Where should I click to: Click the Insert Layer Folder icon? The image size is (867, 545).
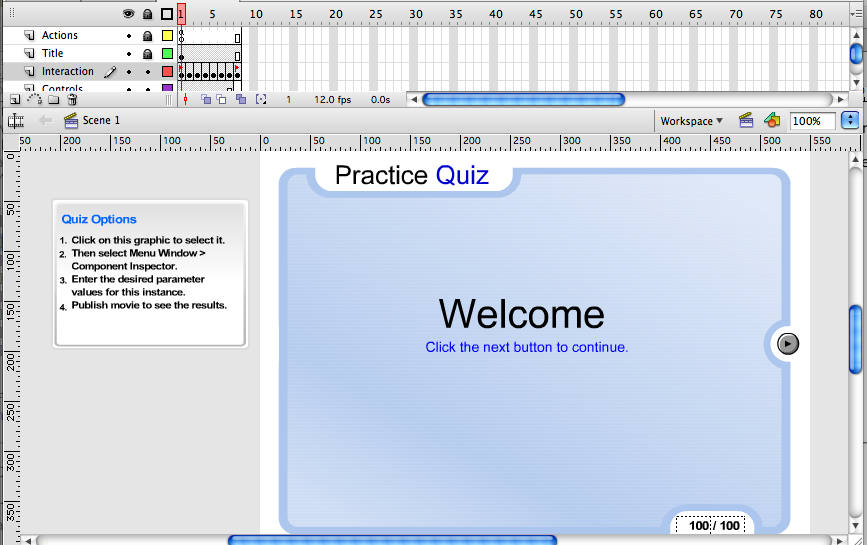tap(54, 99)
